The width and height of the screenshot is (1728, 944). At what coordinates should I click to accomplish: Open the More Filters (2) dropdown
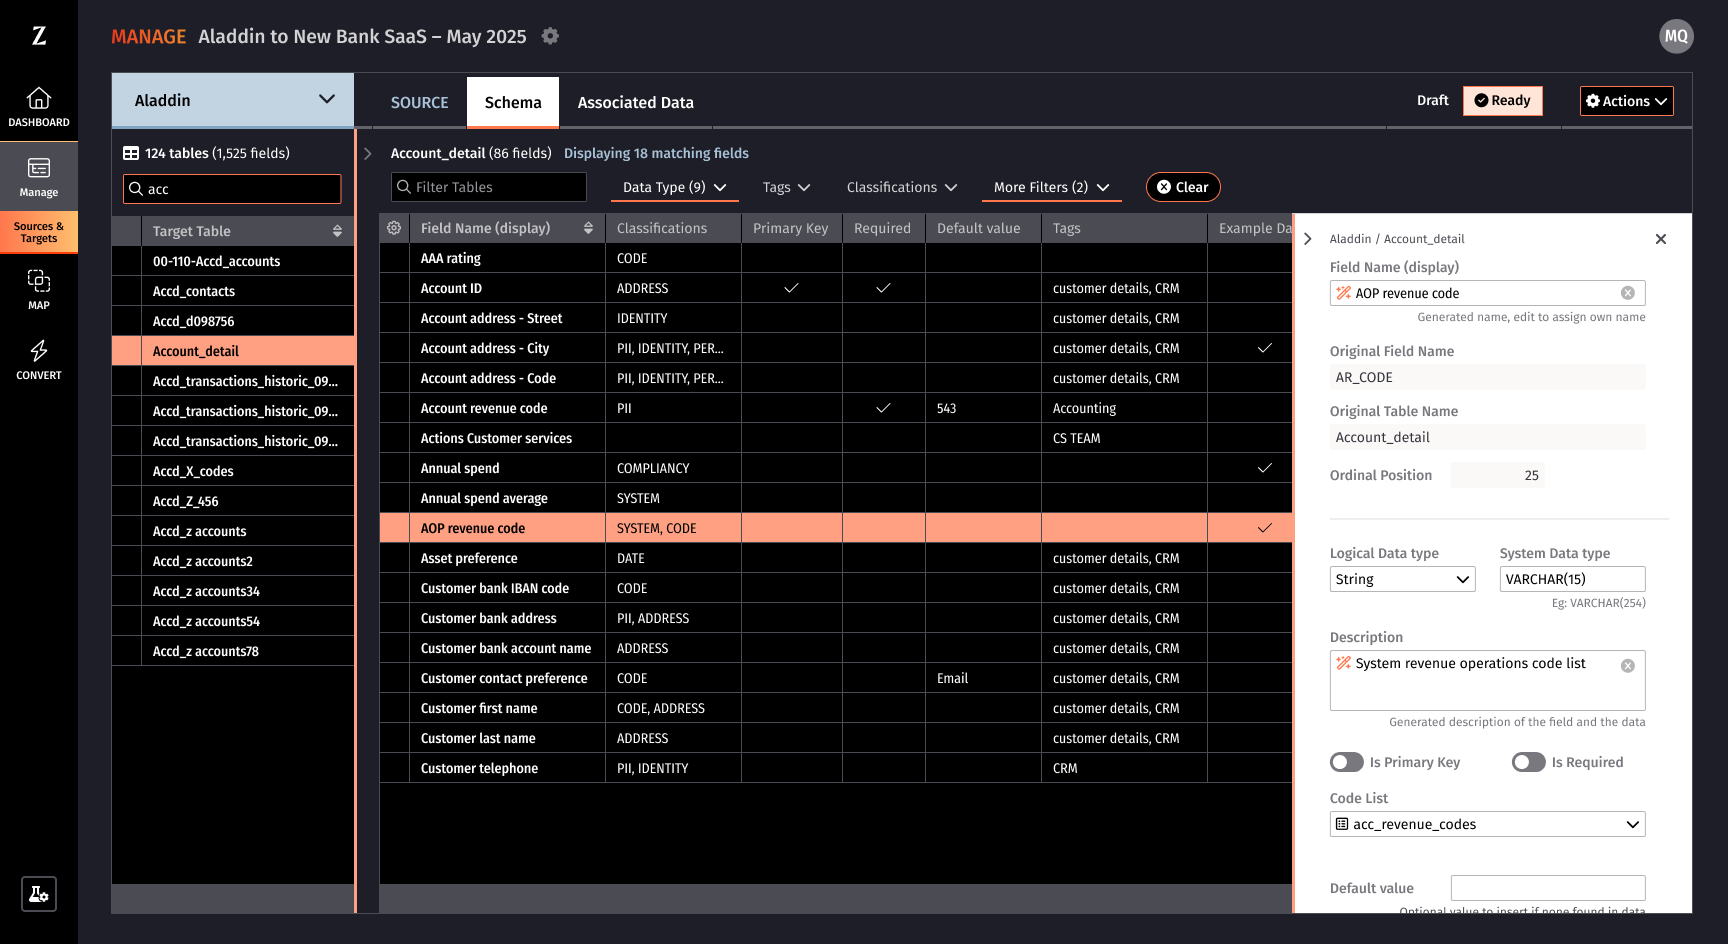(x=1052, y=187)
